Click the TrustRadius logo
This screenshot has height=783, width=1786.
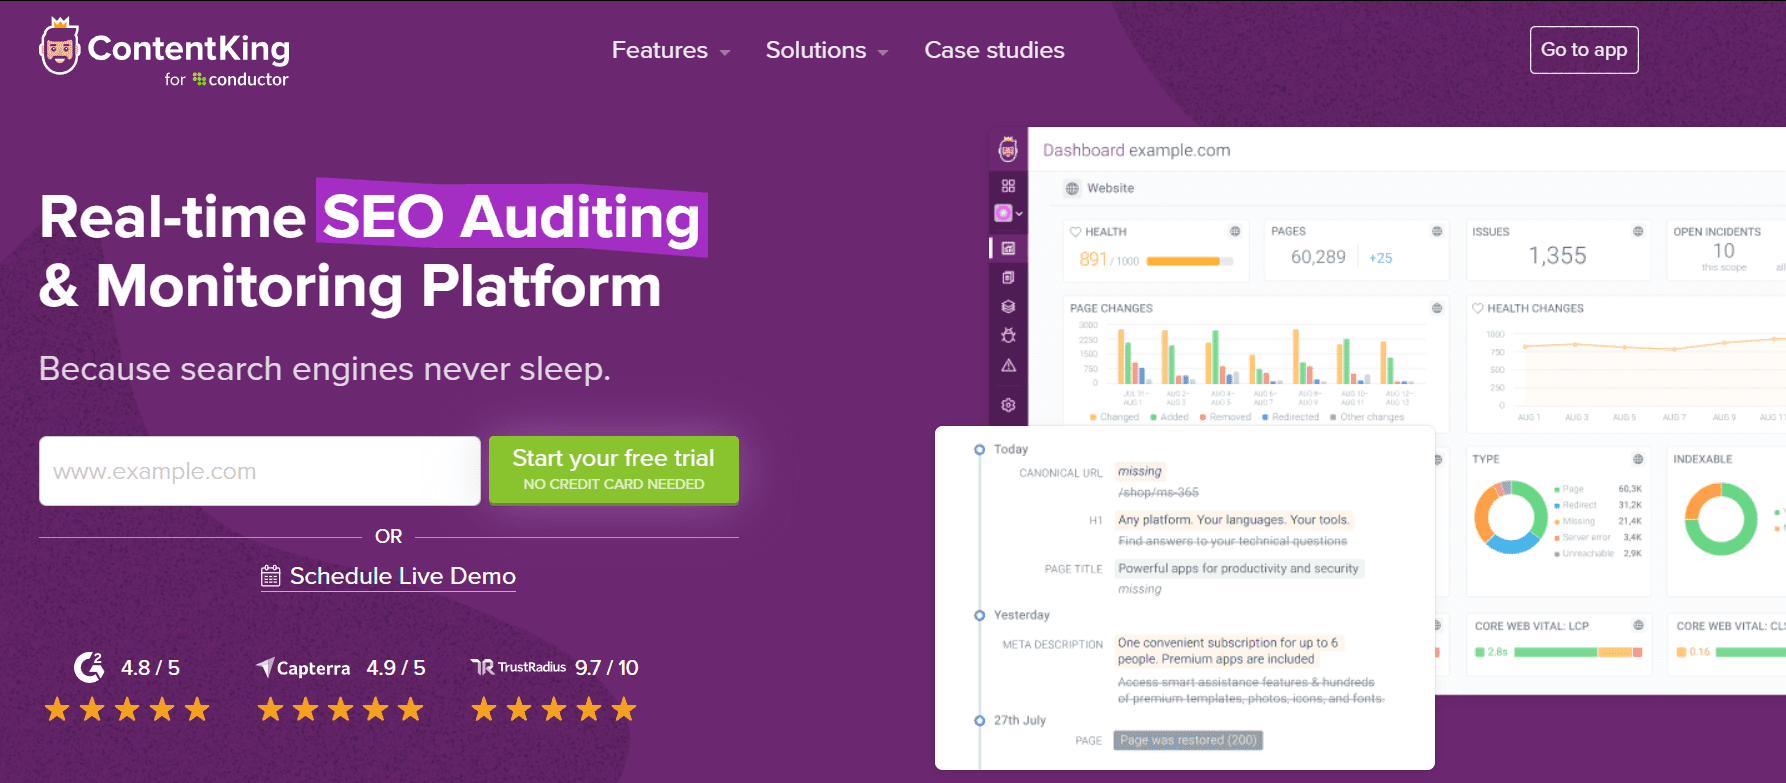518,667
